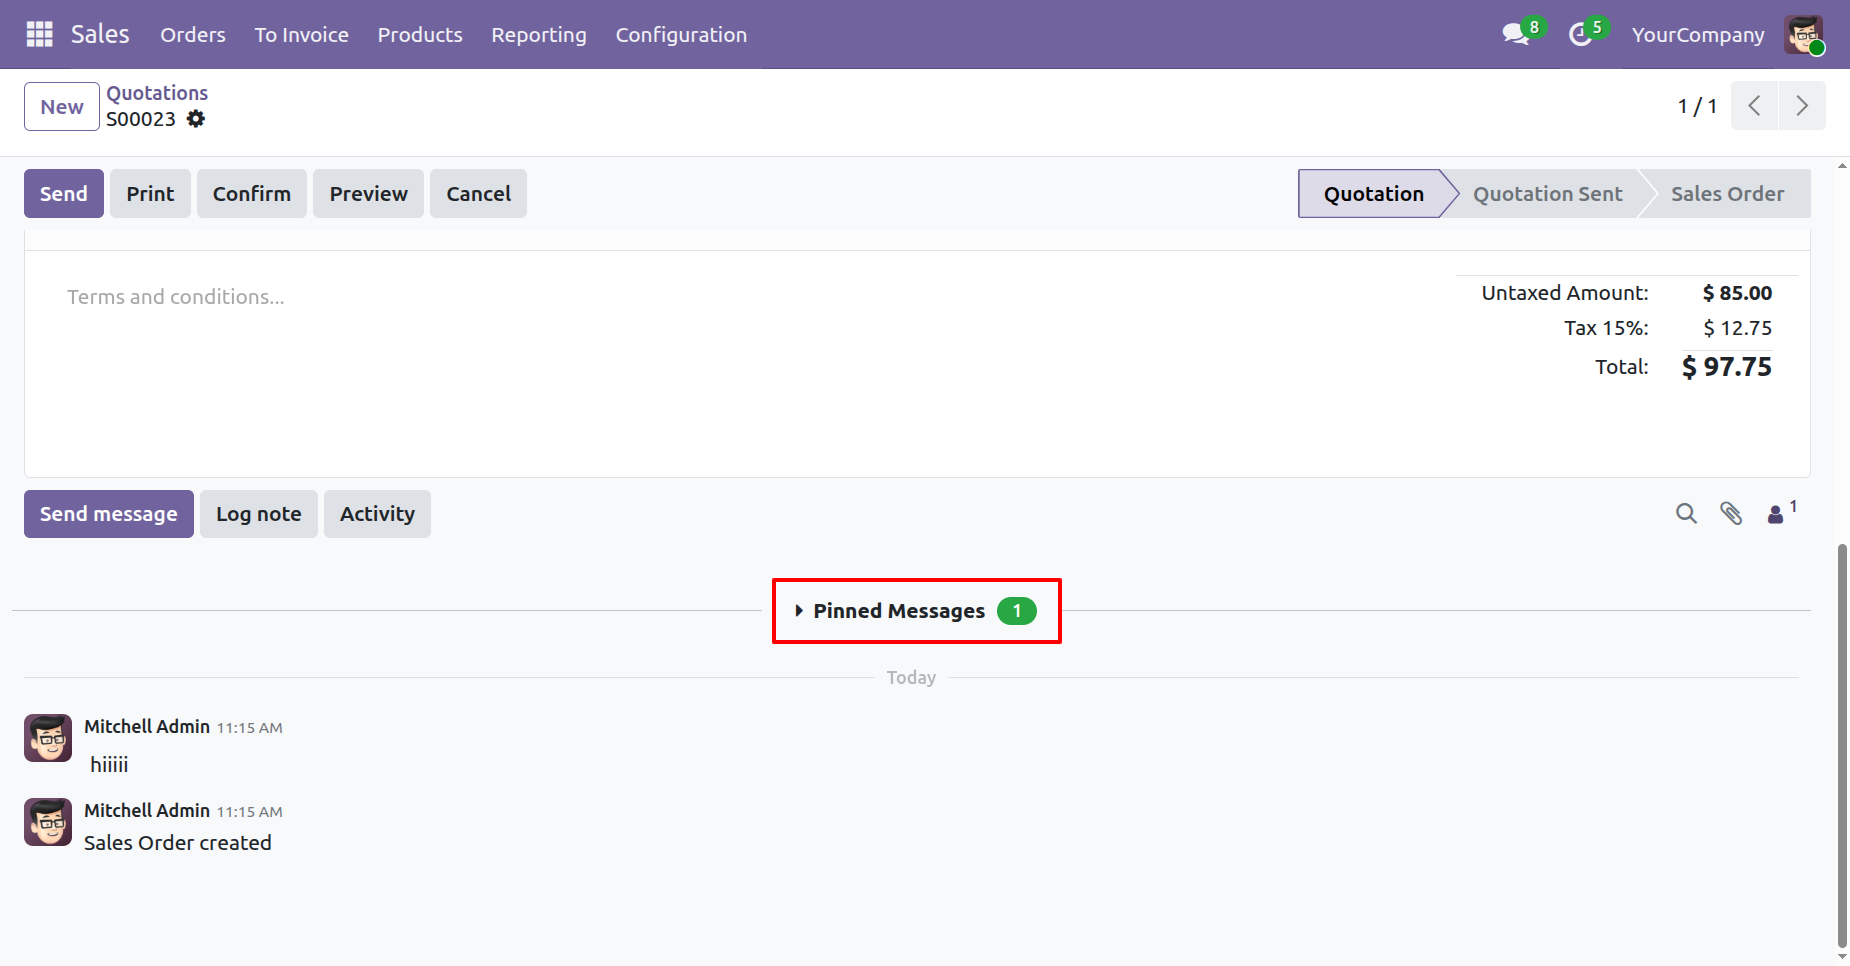
Task: Set status to Quotation Sent
Action: click(1547, 194)
